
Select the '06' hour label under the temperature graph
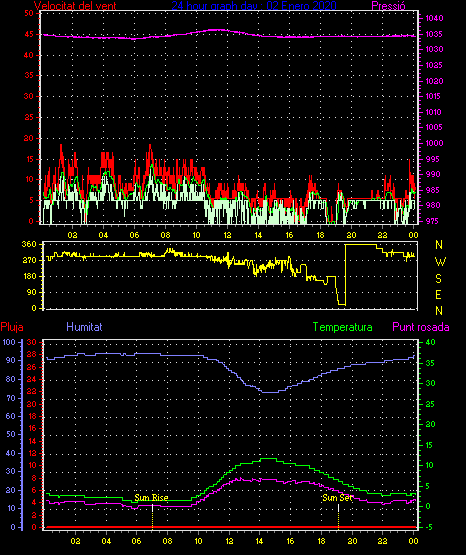137,541
